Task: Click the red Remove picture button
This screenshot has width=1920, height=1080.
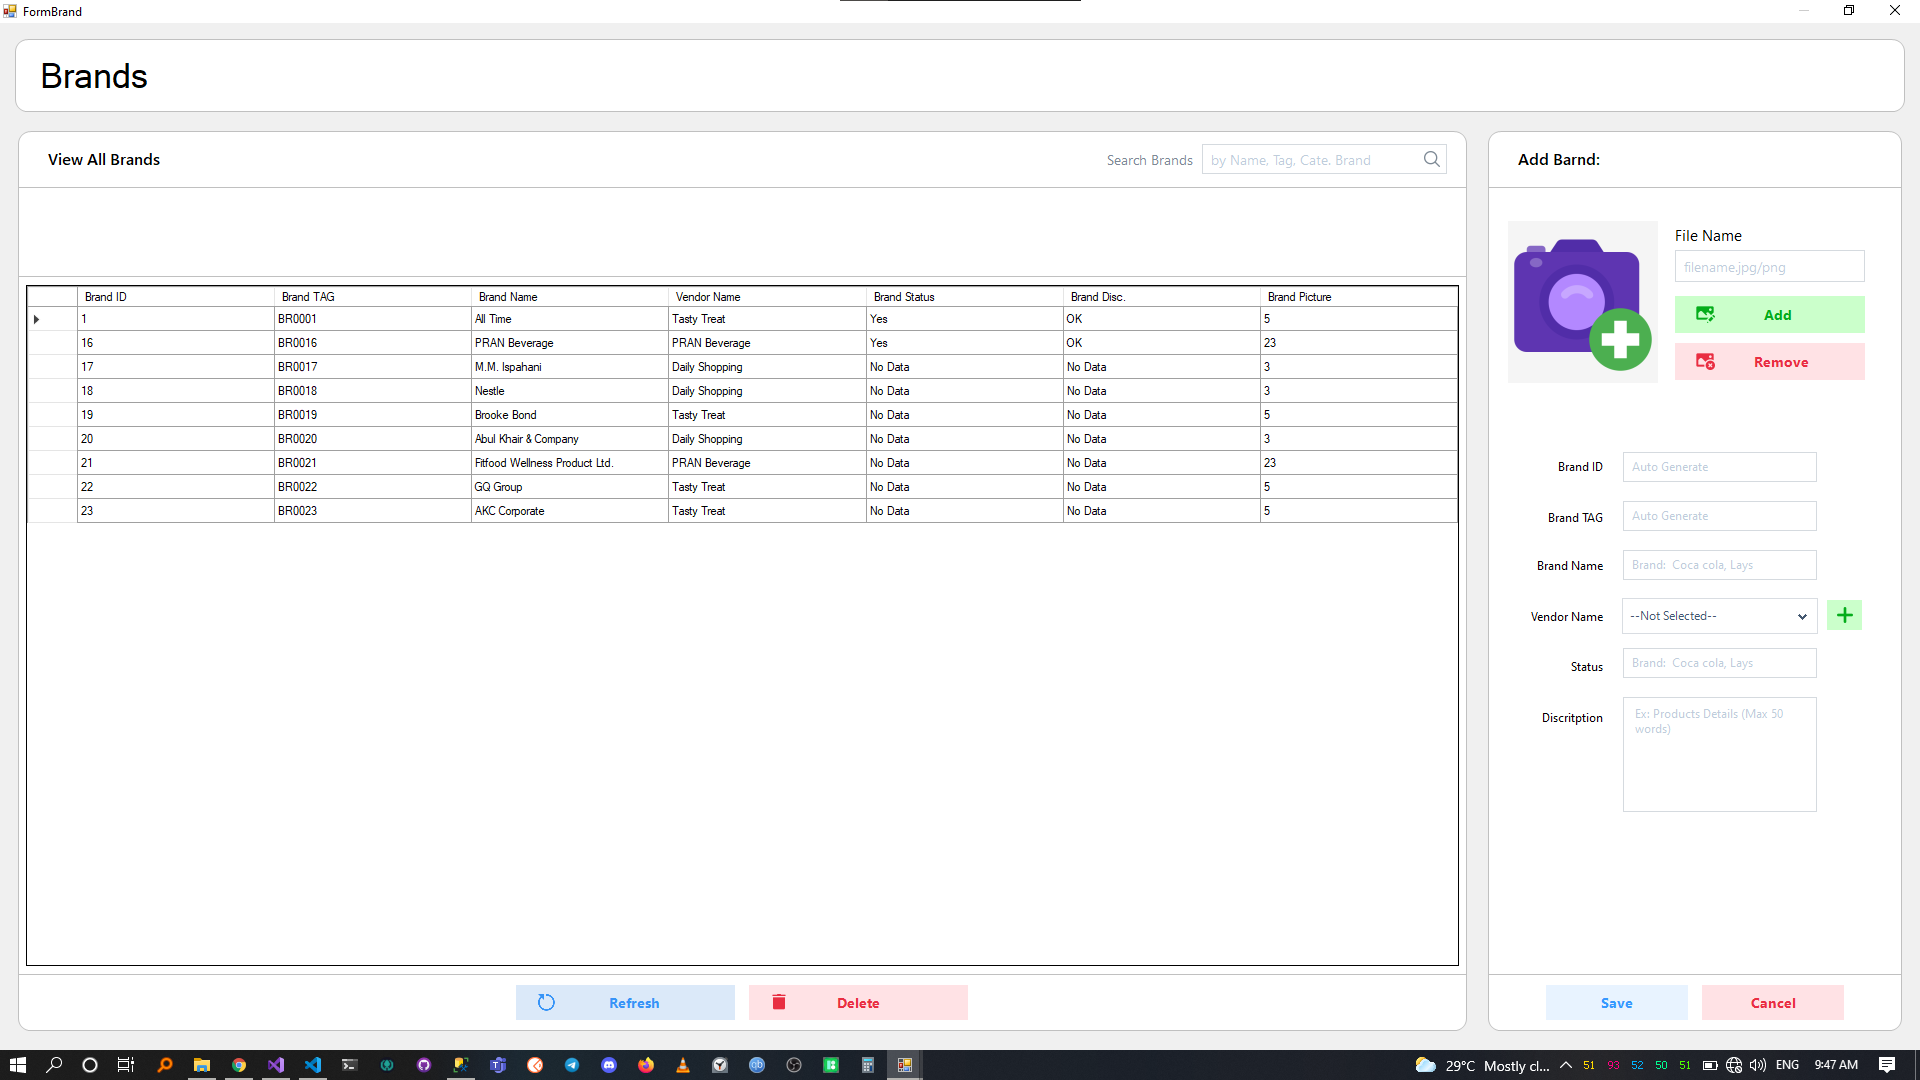Action: coord(1769,362)
